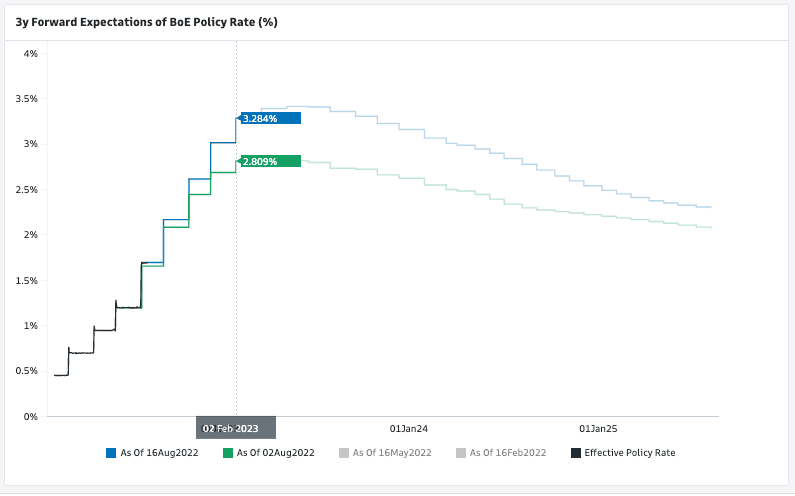Viewport: 795px width, 496px height.
Task: Click the grey As Of 16Feb2022 legend swatch
Action: [461, 453]
